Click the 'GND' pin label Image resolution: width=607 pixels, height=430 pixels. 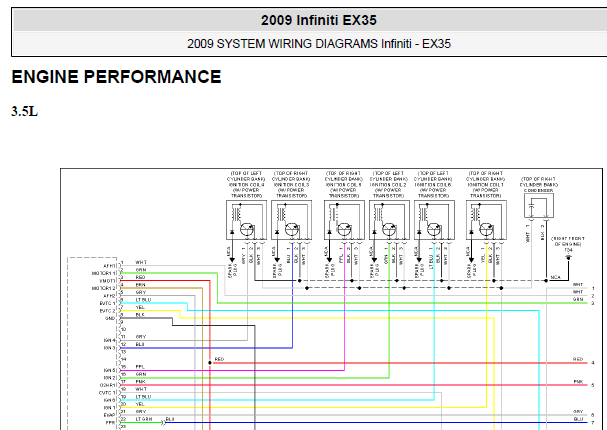110,318
